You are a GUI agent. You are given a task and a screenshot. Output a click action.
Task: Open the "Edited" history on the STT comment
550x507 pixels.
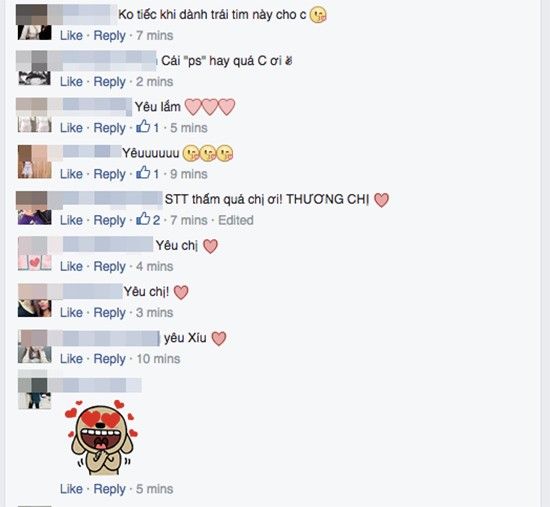pos(236,220)
